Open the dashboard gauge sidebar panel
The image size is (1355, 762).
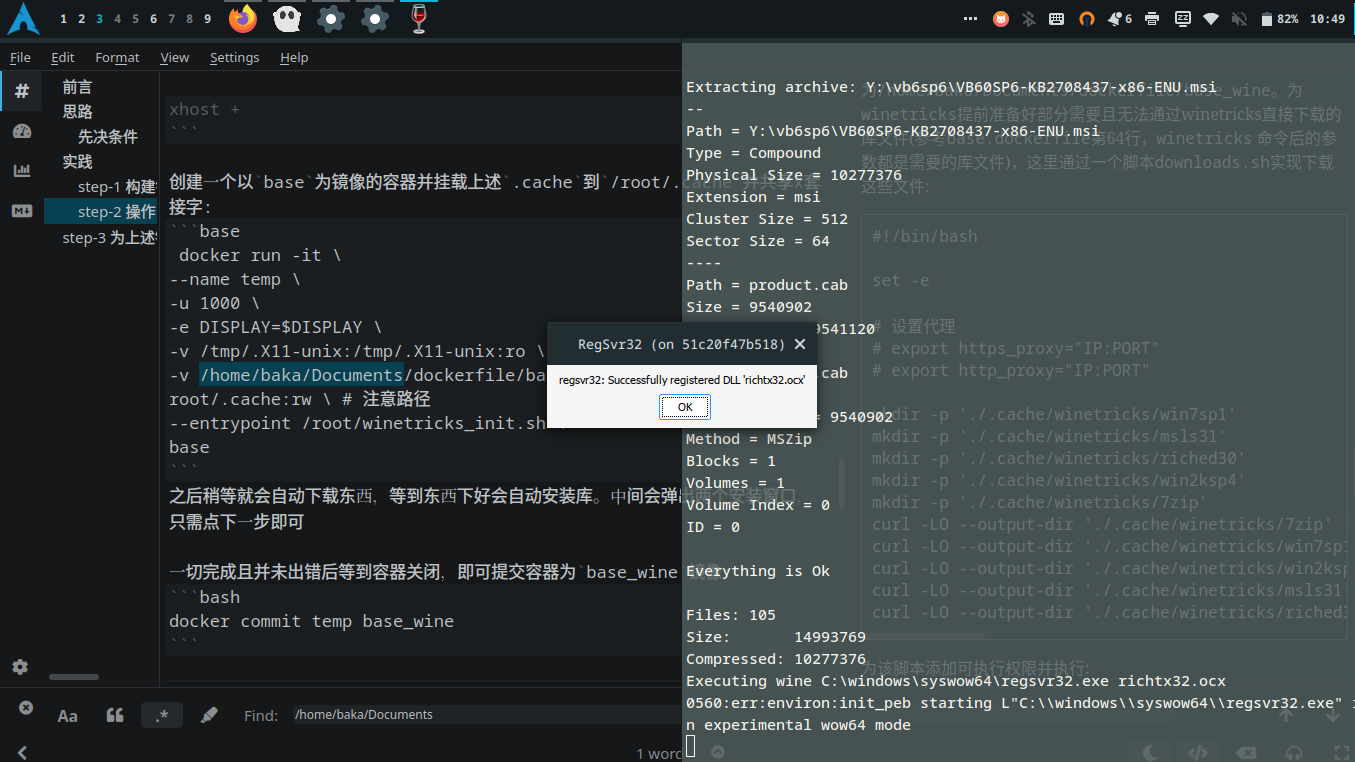point(21,131)
